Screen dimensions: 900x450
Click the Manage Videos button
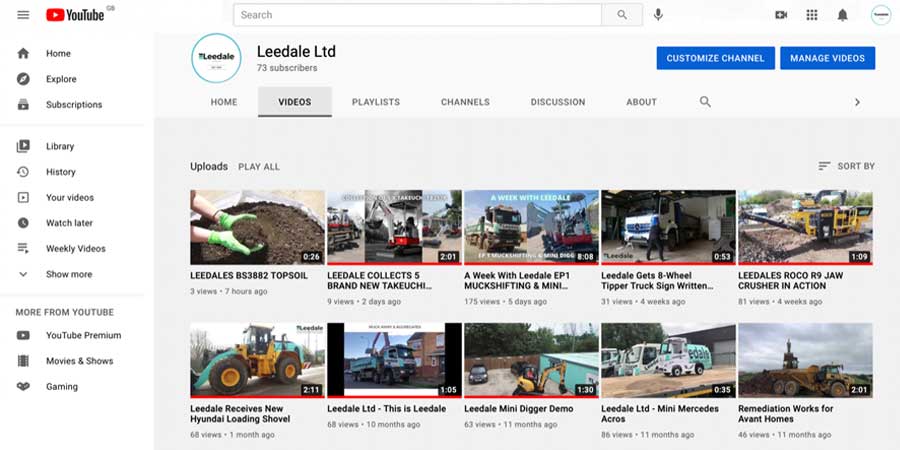(827, 58)
